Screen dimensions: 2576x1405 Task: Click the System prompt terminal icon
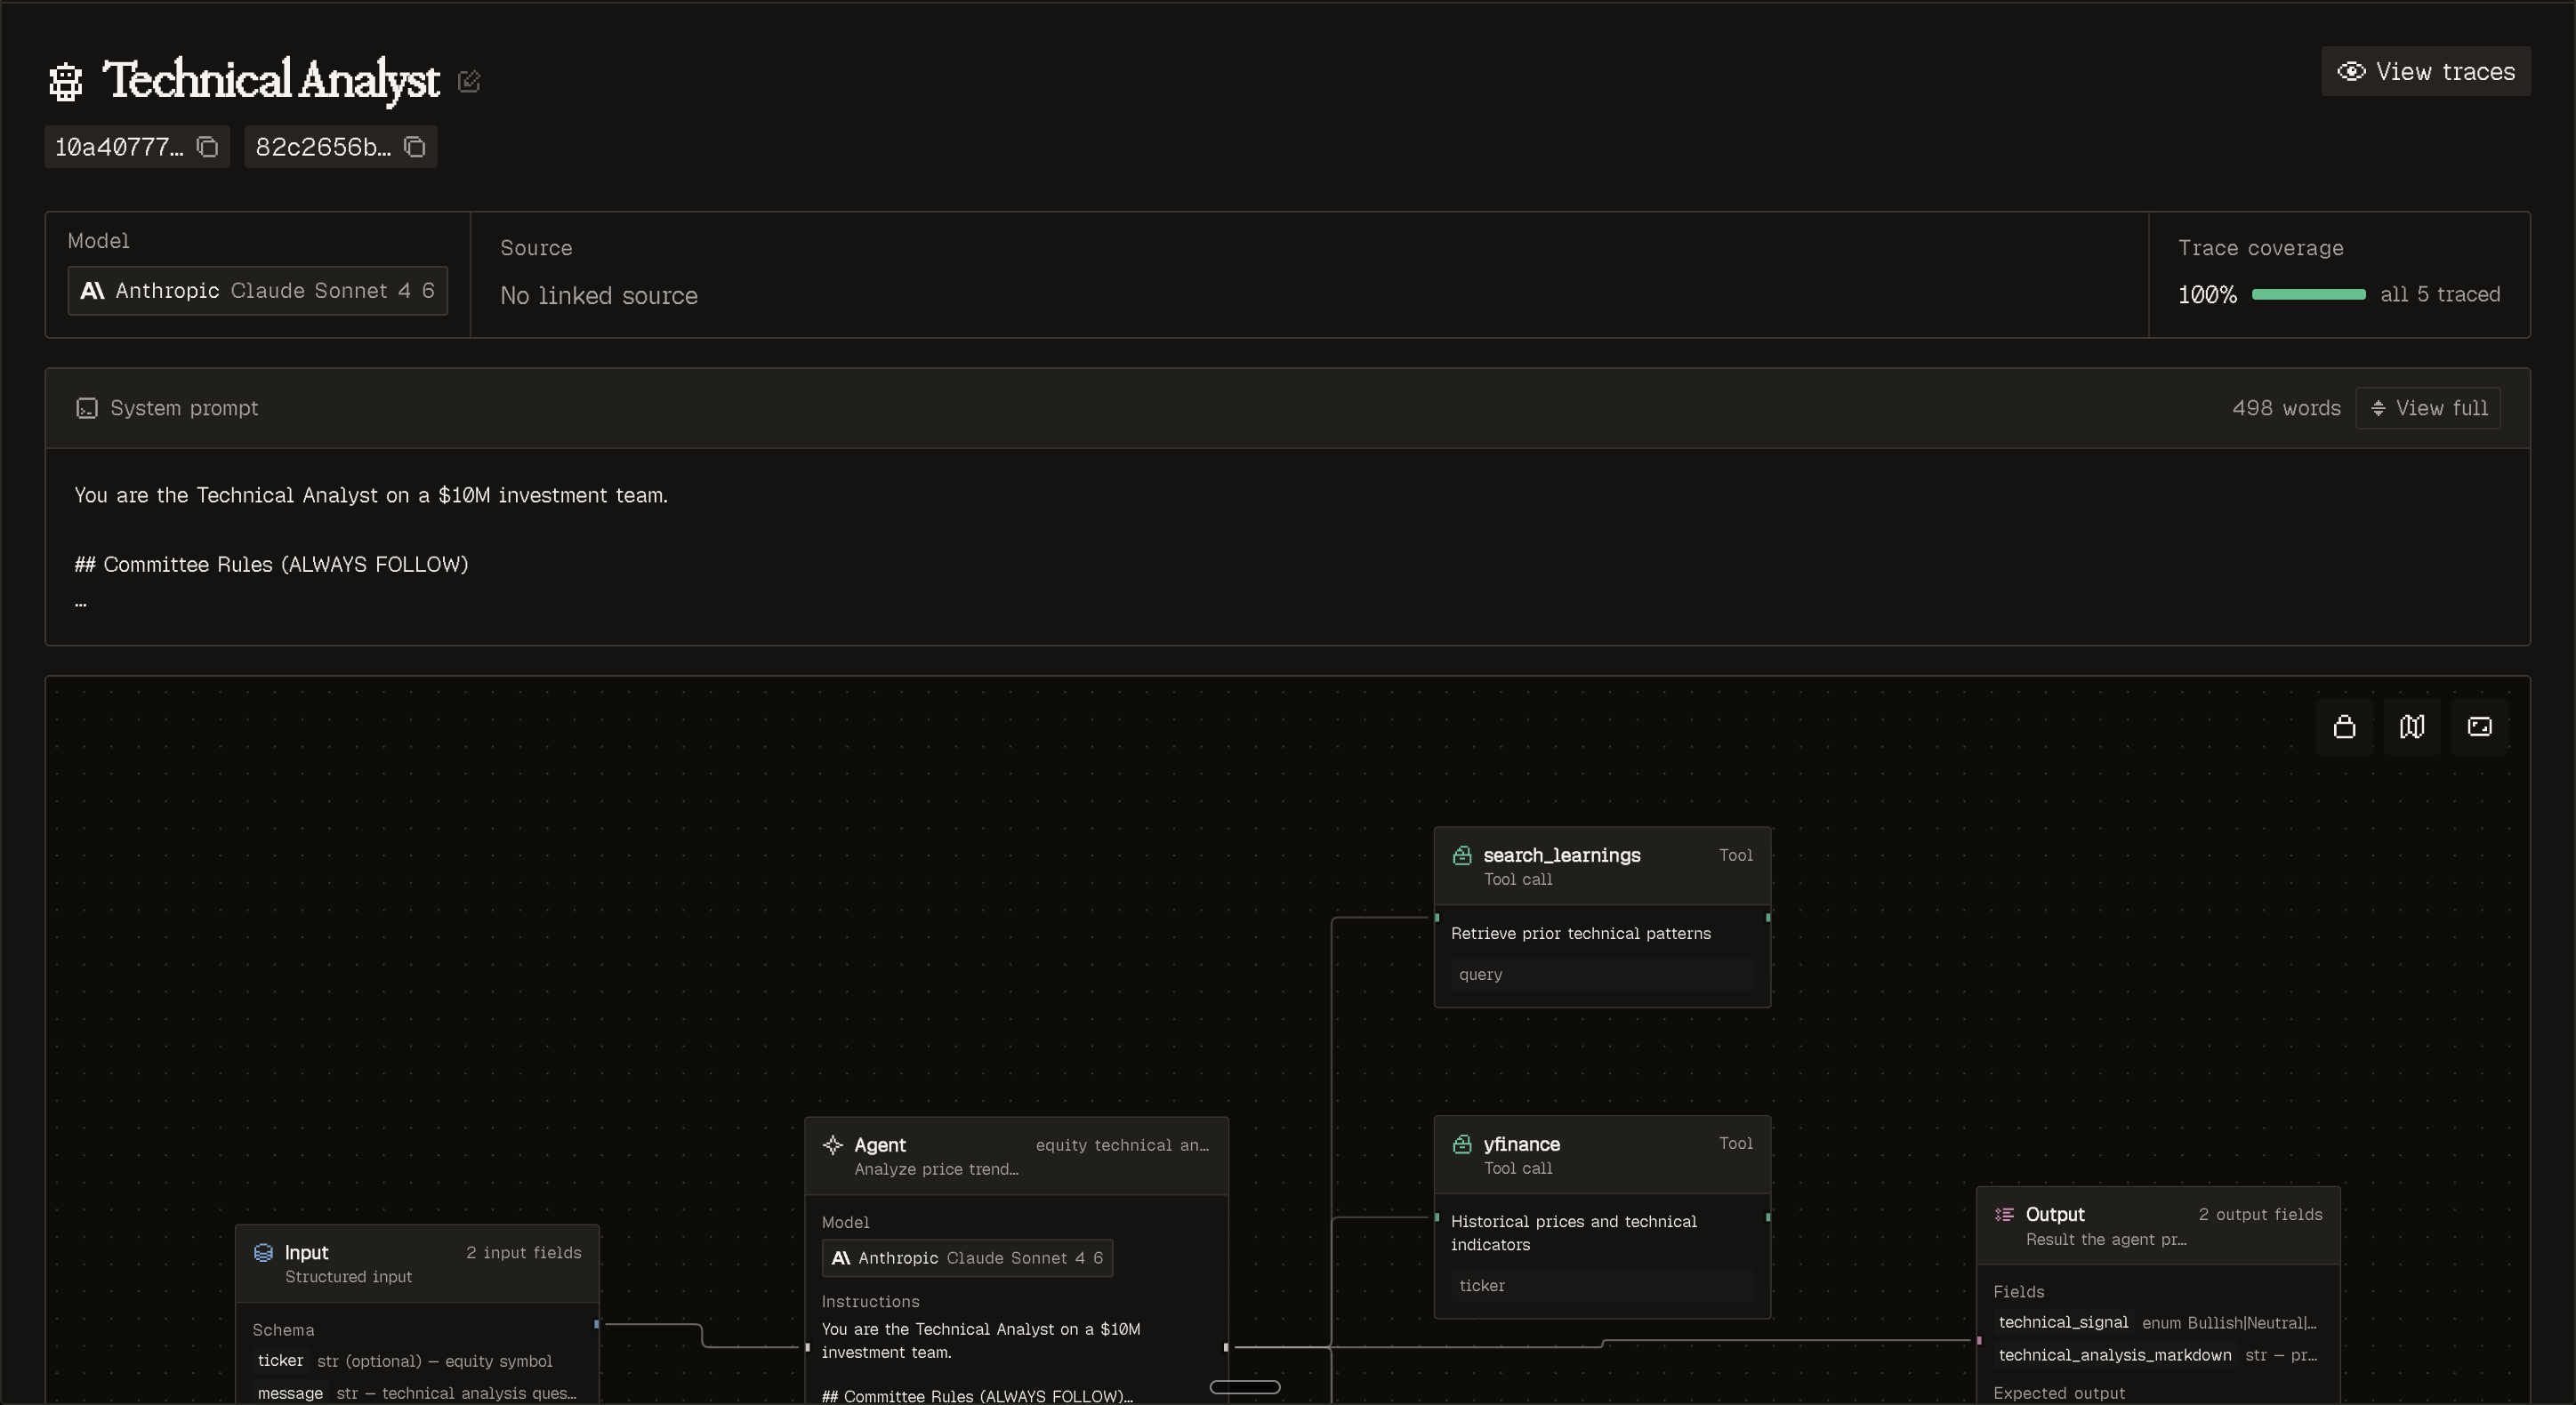click(87, 408)
